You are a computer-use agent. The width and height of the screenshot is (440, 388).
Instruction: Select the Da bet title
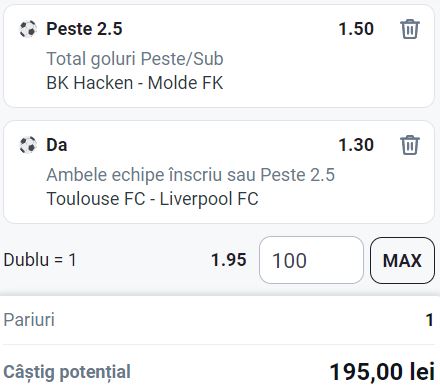[57, 145]
